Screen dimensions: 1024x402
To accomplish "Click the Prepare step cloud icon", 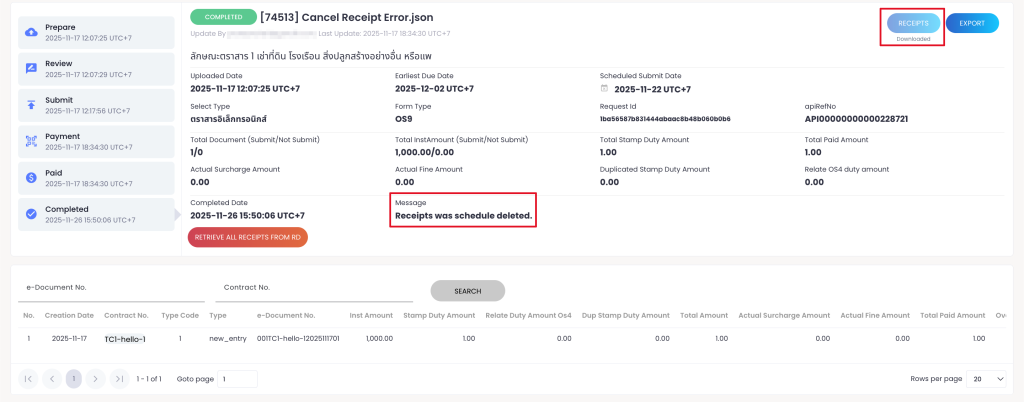I will 31,32.
